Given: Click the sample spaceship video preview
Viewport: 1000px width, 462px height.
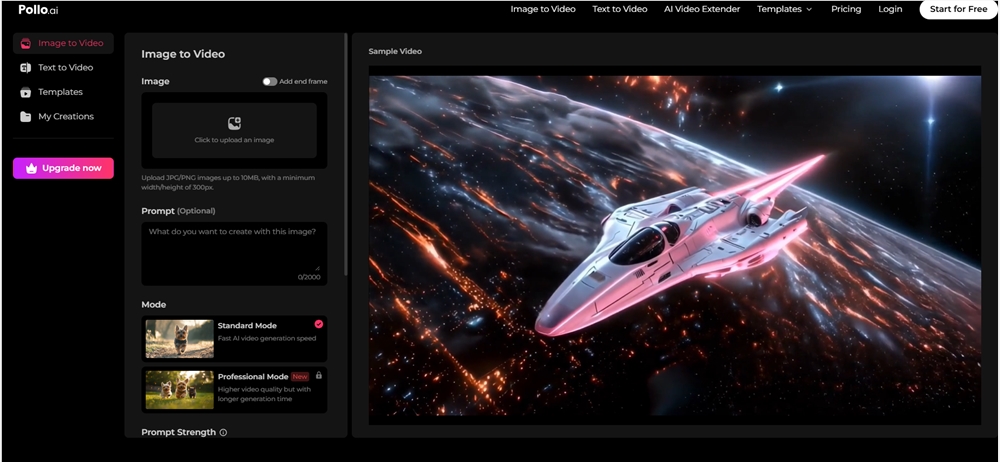Looking at the screenshot, I should [x=675, y=245].
